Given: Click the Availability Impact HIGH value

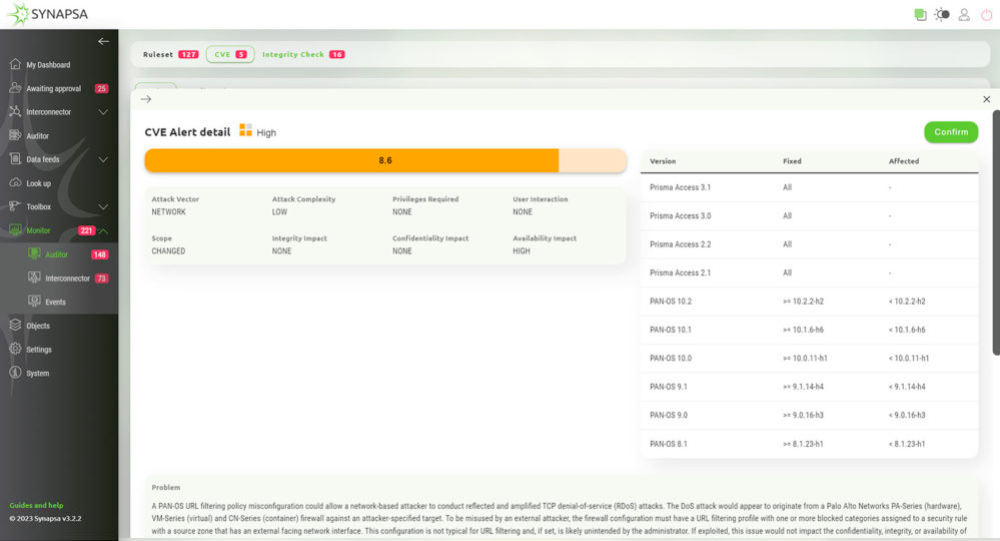Looking at the screenshot, I should pos(521,251).
